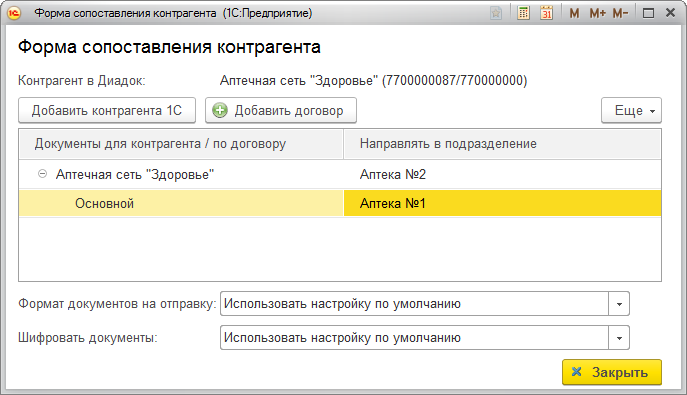This screenshot has width=687, height=395.
Task: Click the X icon on 'Закрыть' button
Action: coord(577,372)
